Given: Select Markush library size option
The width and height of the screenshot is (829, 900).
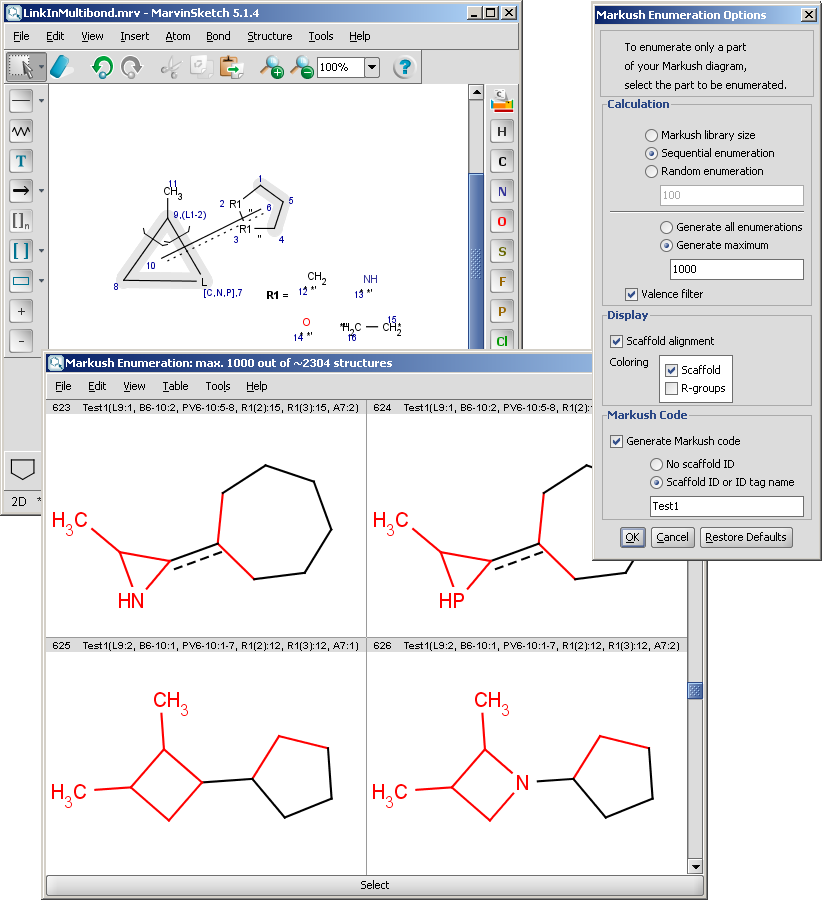Looking at the screenshot, I should 652,135.
